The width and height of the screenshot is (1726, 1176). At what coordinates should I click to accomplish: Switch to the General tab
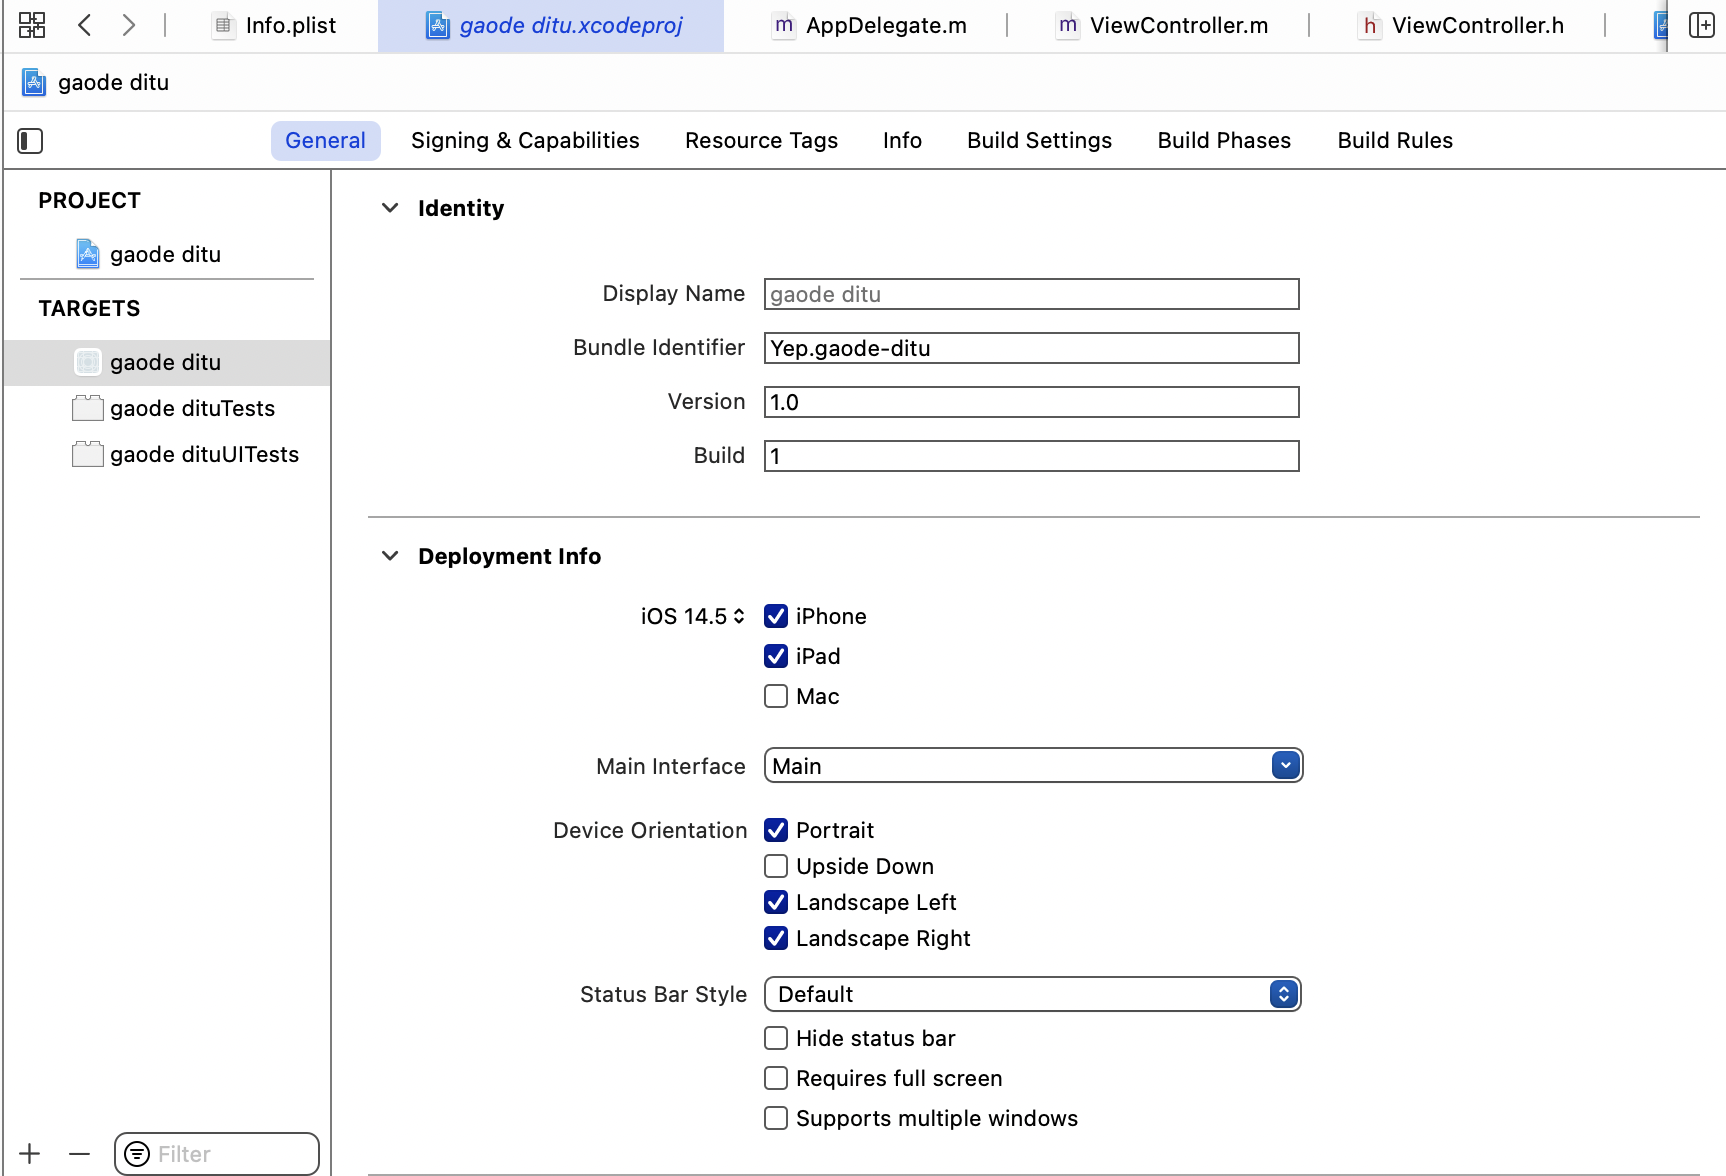pyautogui.click(x=325, y=141)
